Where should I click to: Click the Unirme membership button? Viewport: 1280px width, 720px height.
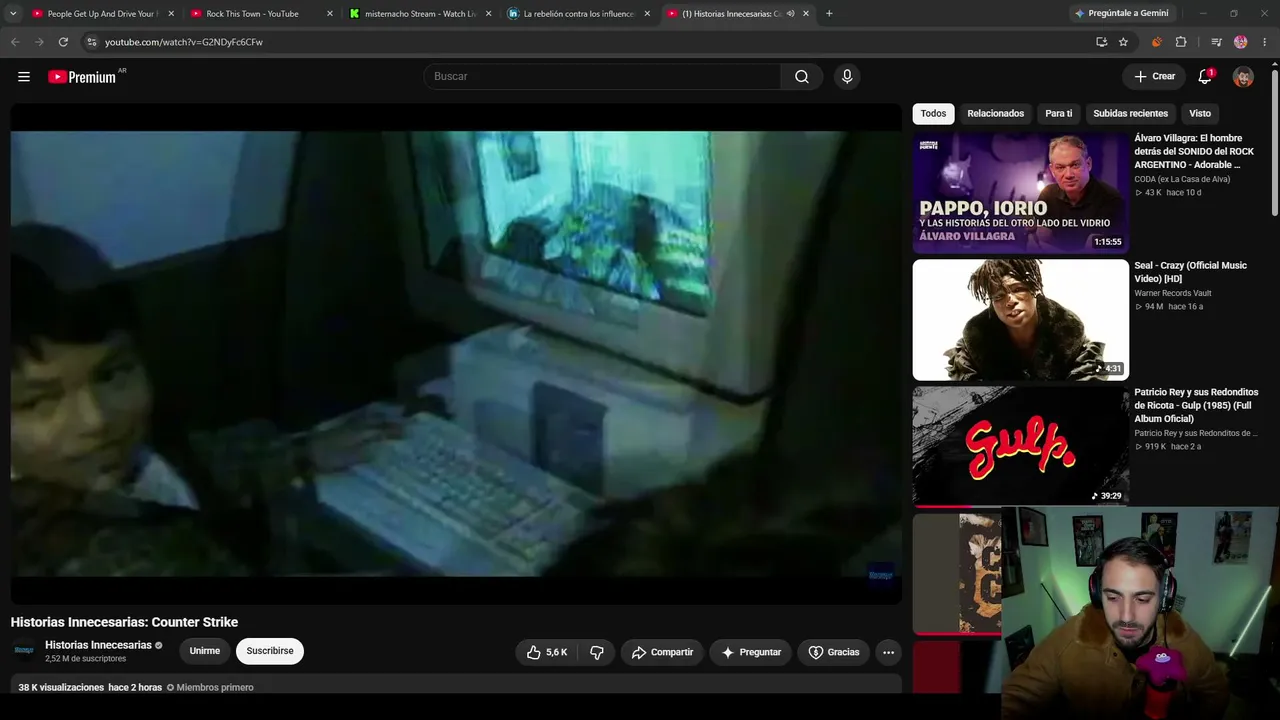click(x=205, y=651)
